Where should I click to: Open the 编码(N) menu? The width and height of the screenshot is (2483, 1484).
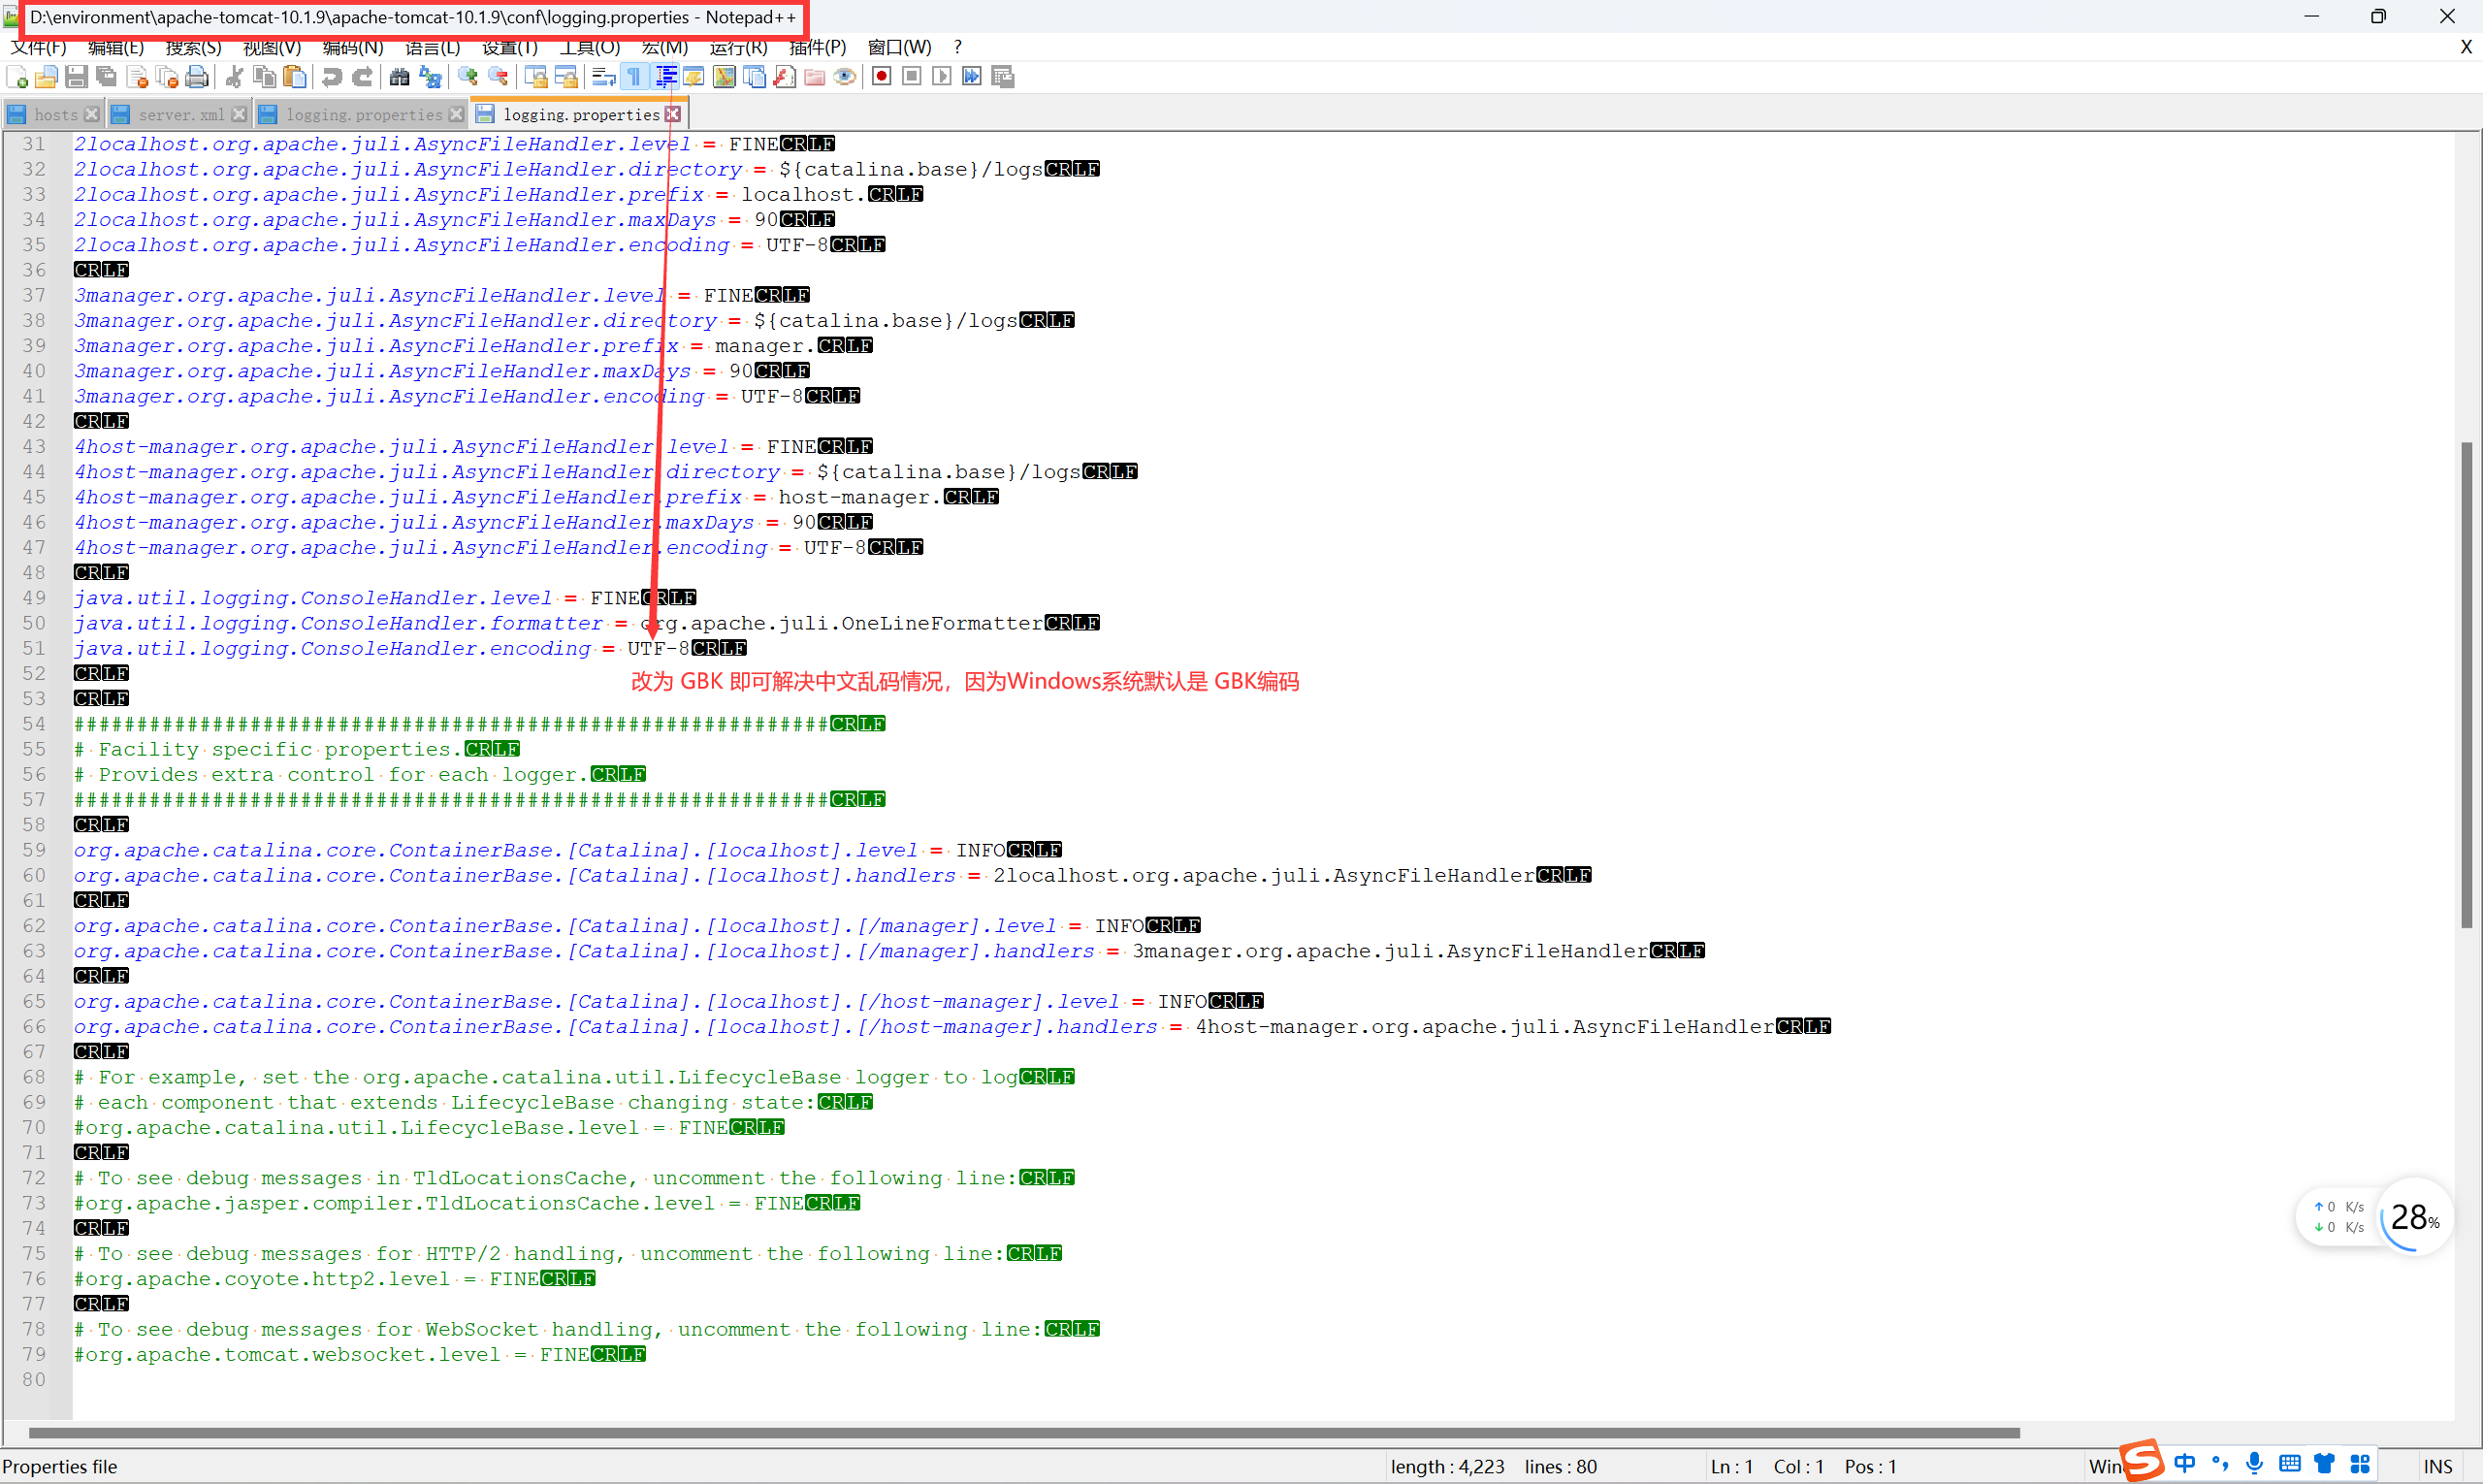coord(353,47)
